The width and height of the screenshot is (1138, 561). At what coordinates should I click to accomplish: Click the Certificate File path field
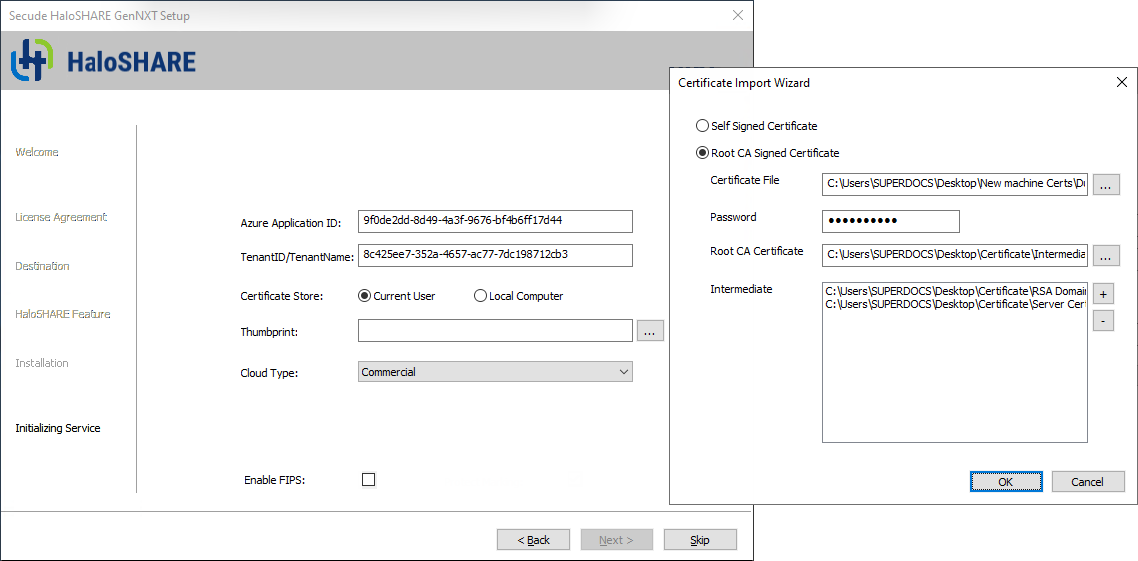click(955, 185)
